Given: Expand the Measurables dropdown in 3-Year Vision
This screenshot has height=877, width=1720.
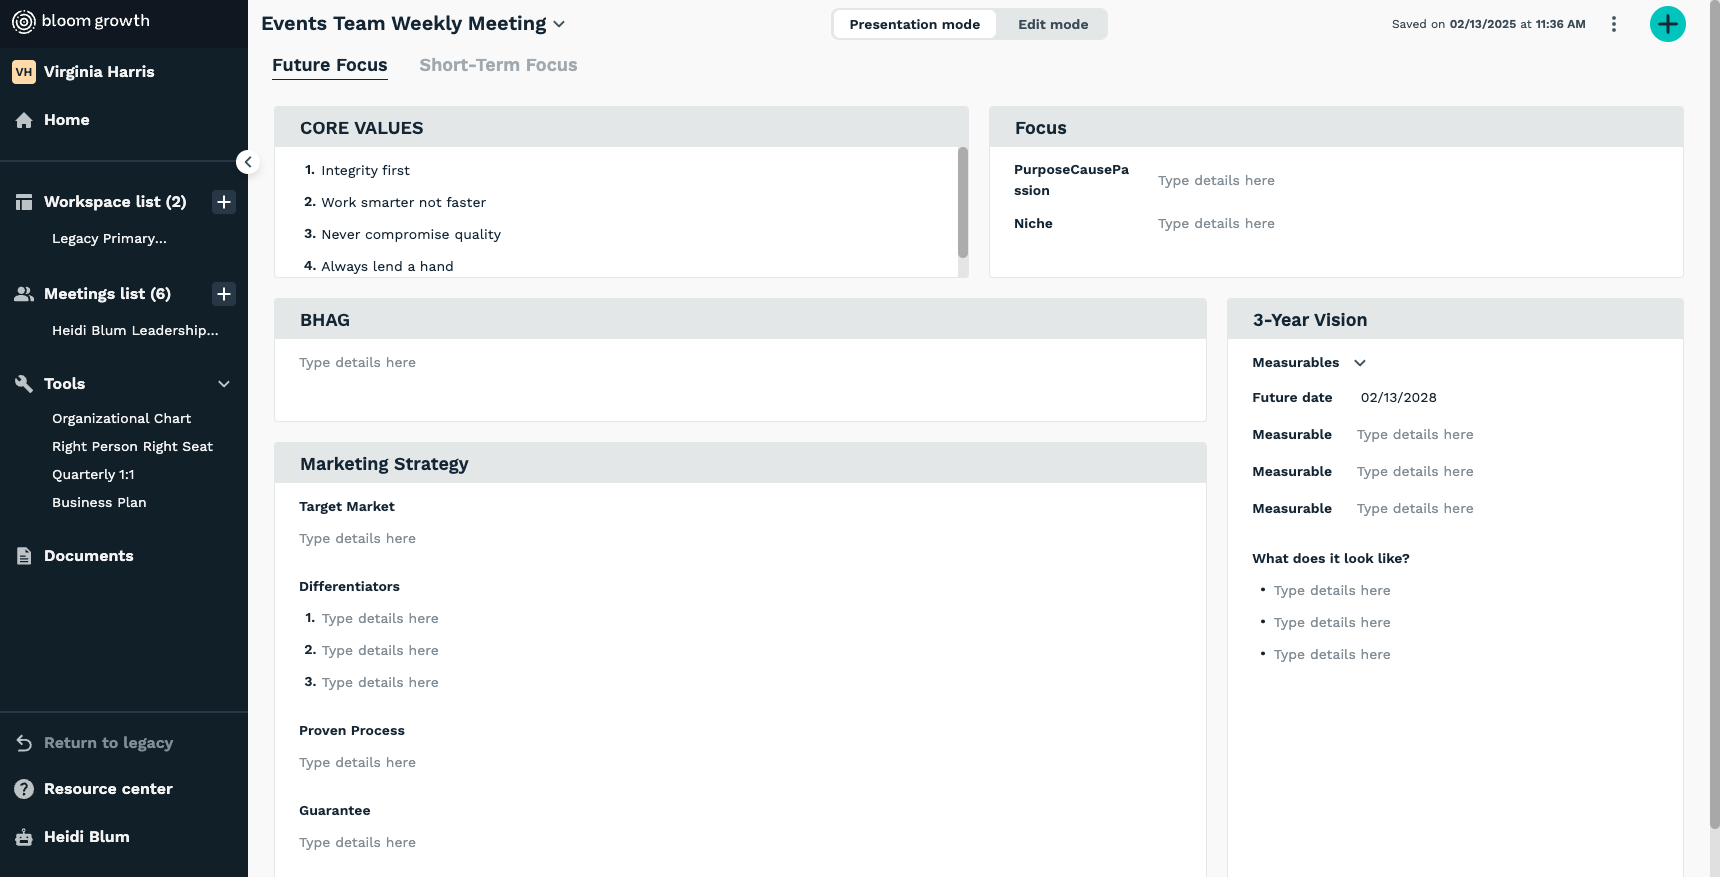Looking at the screenshot, I should pyautogui.click(x=1360, y=363).
